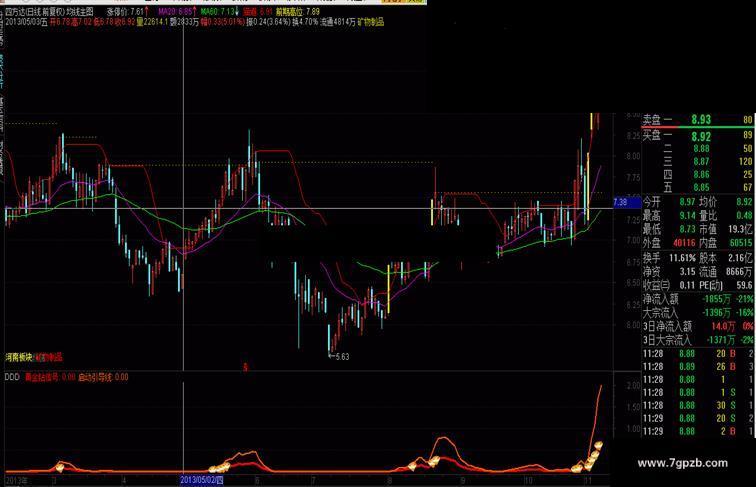The image size is (756, 487).
Task: Click the PE(动) value 59.6
Action: (x=744, y=285)
